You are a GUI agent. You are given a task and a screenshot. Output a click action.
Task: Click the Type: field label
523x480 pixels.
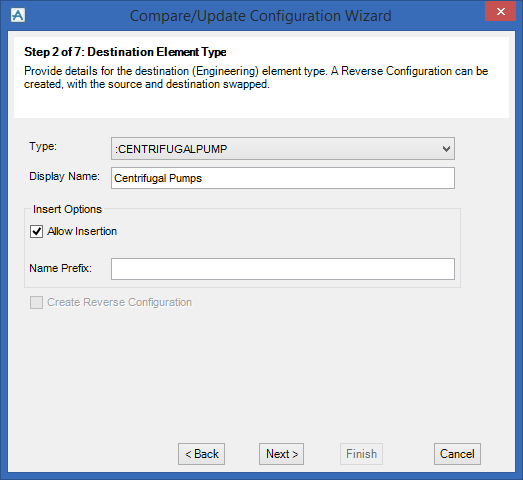pos(43,146)
